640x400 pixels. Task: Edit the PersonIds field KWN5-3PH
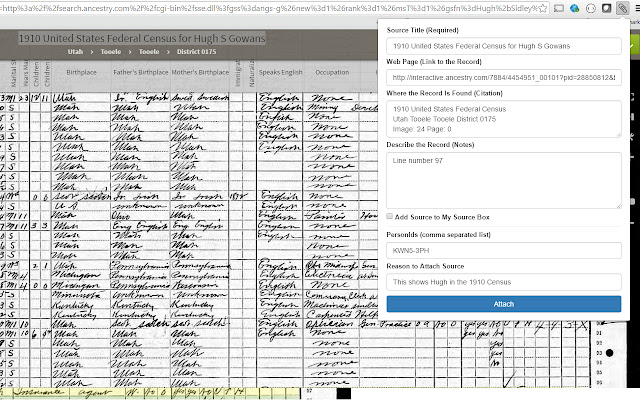(504, 251)
